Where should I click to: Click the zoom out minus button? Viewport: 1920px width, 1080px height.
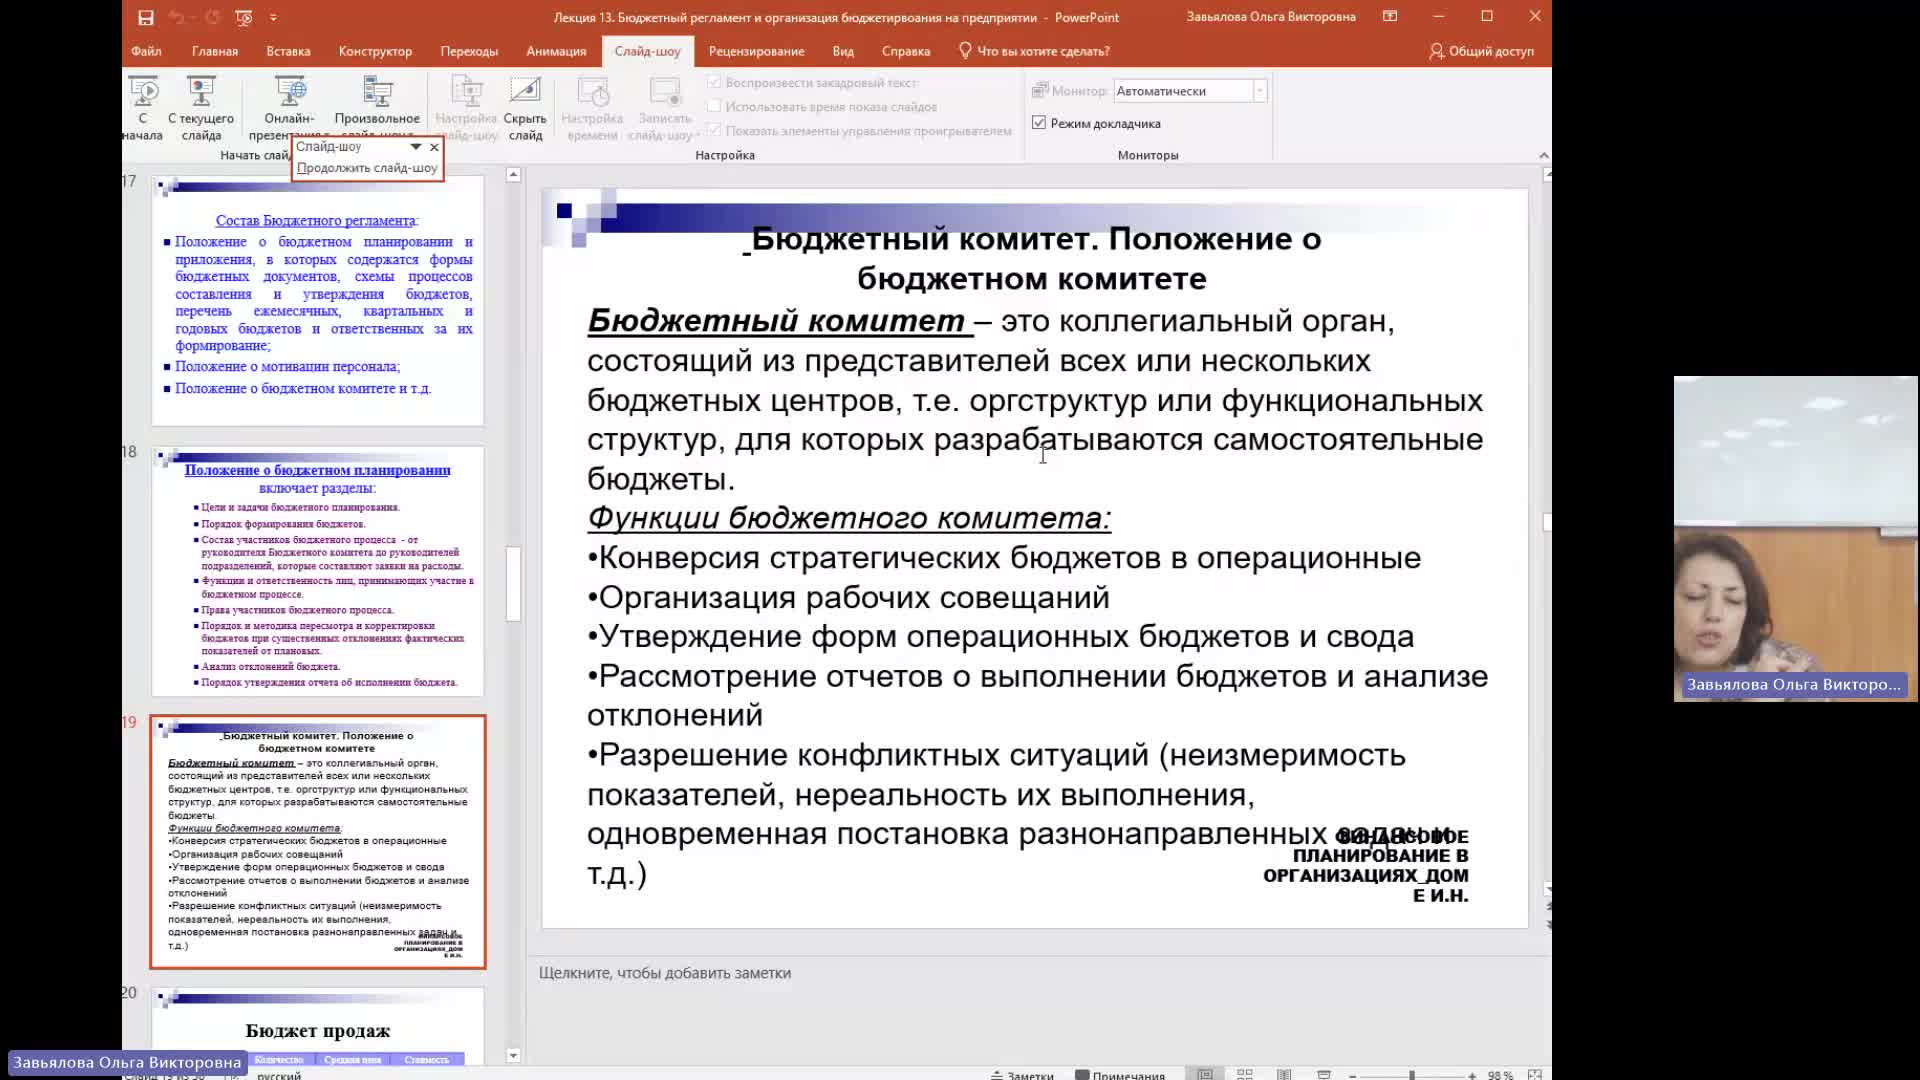(x=1353, y=1075)
